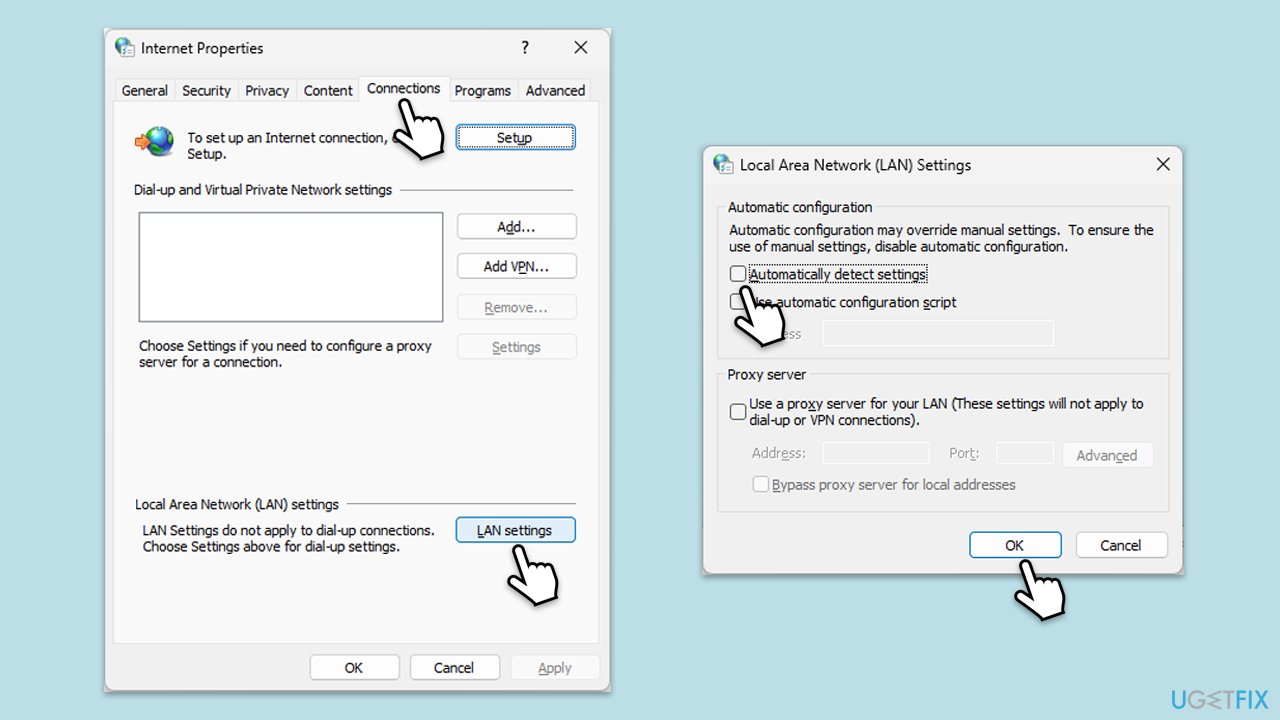The width and height of the screenshot is (1280, 720).
Task: Open the Programs tab
Action: coord(483,90)
